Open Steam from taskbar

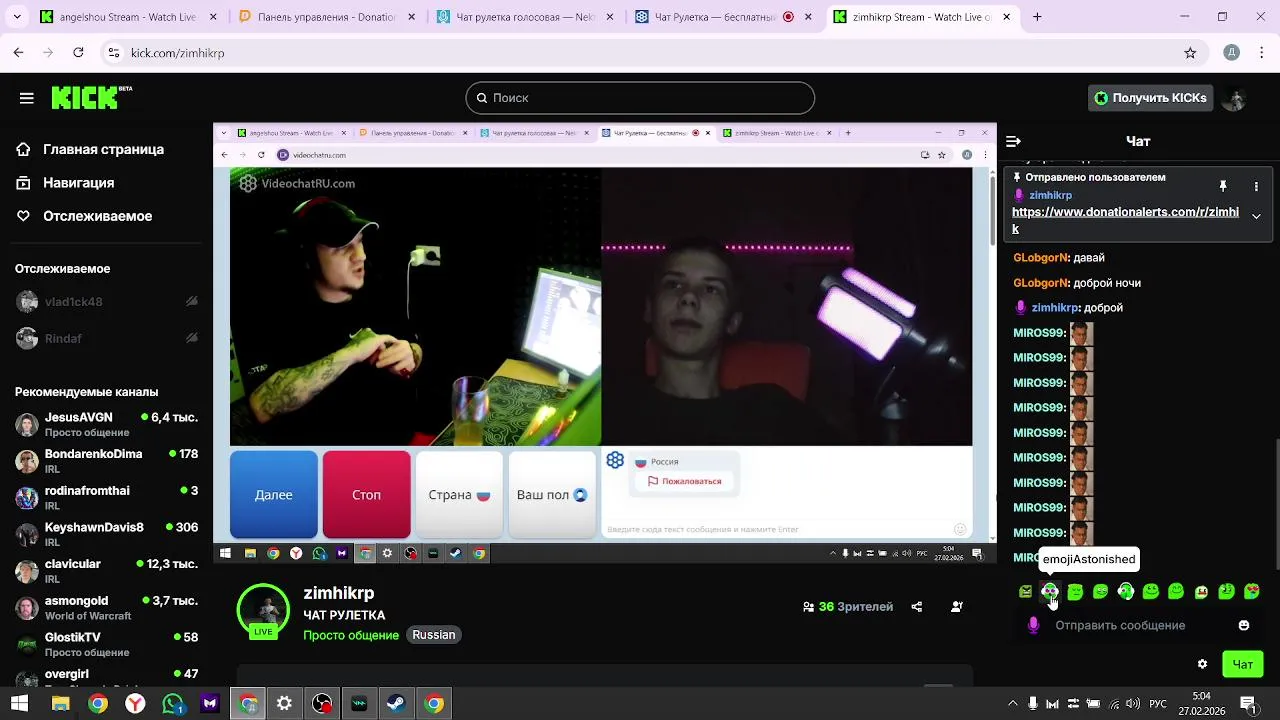396,704
